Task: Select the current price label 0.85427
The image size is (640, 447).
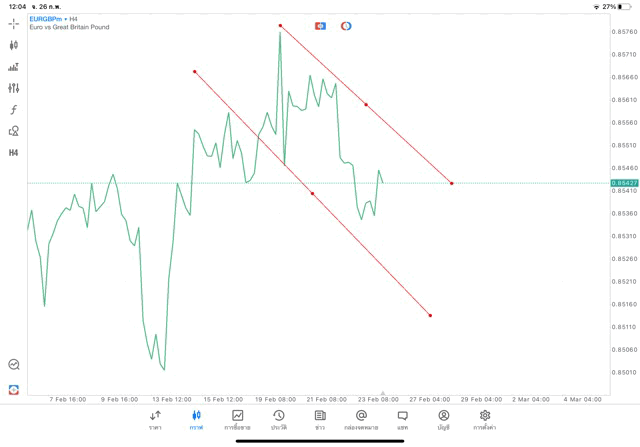Action: pyautogui.click(x=622, y=183)
